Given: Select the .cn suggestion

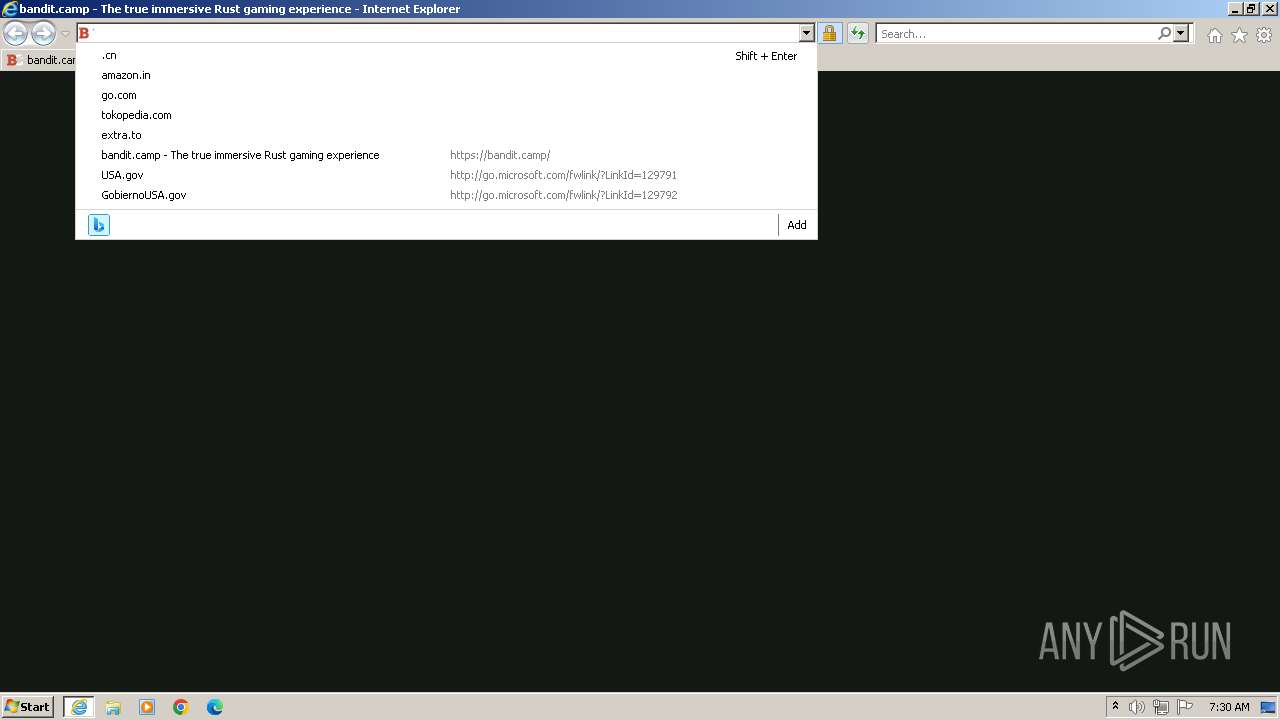Looking at the screenshot, I should pos(446,55).
